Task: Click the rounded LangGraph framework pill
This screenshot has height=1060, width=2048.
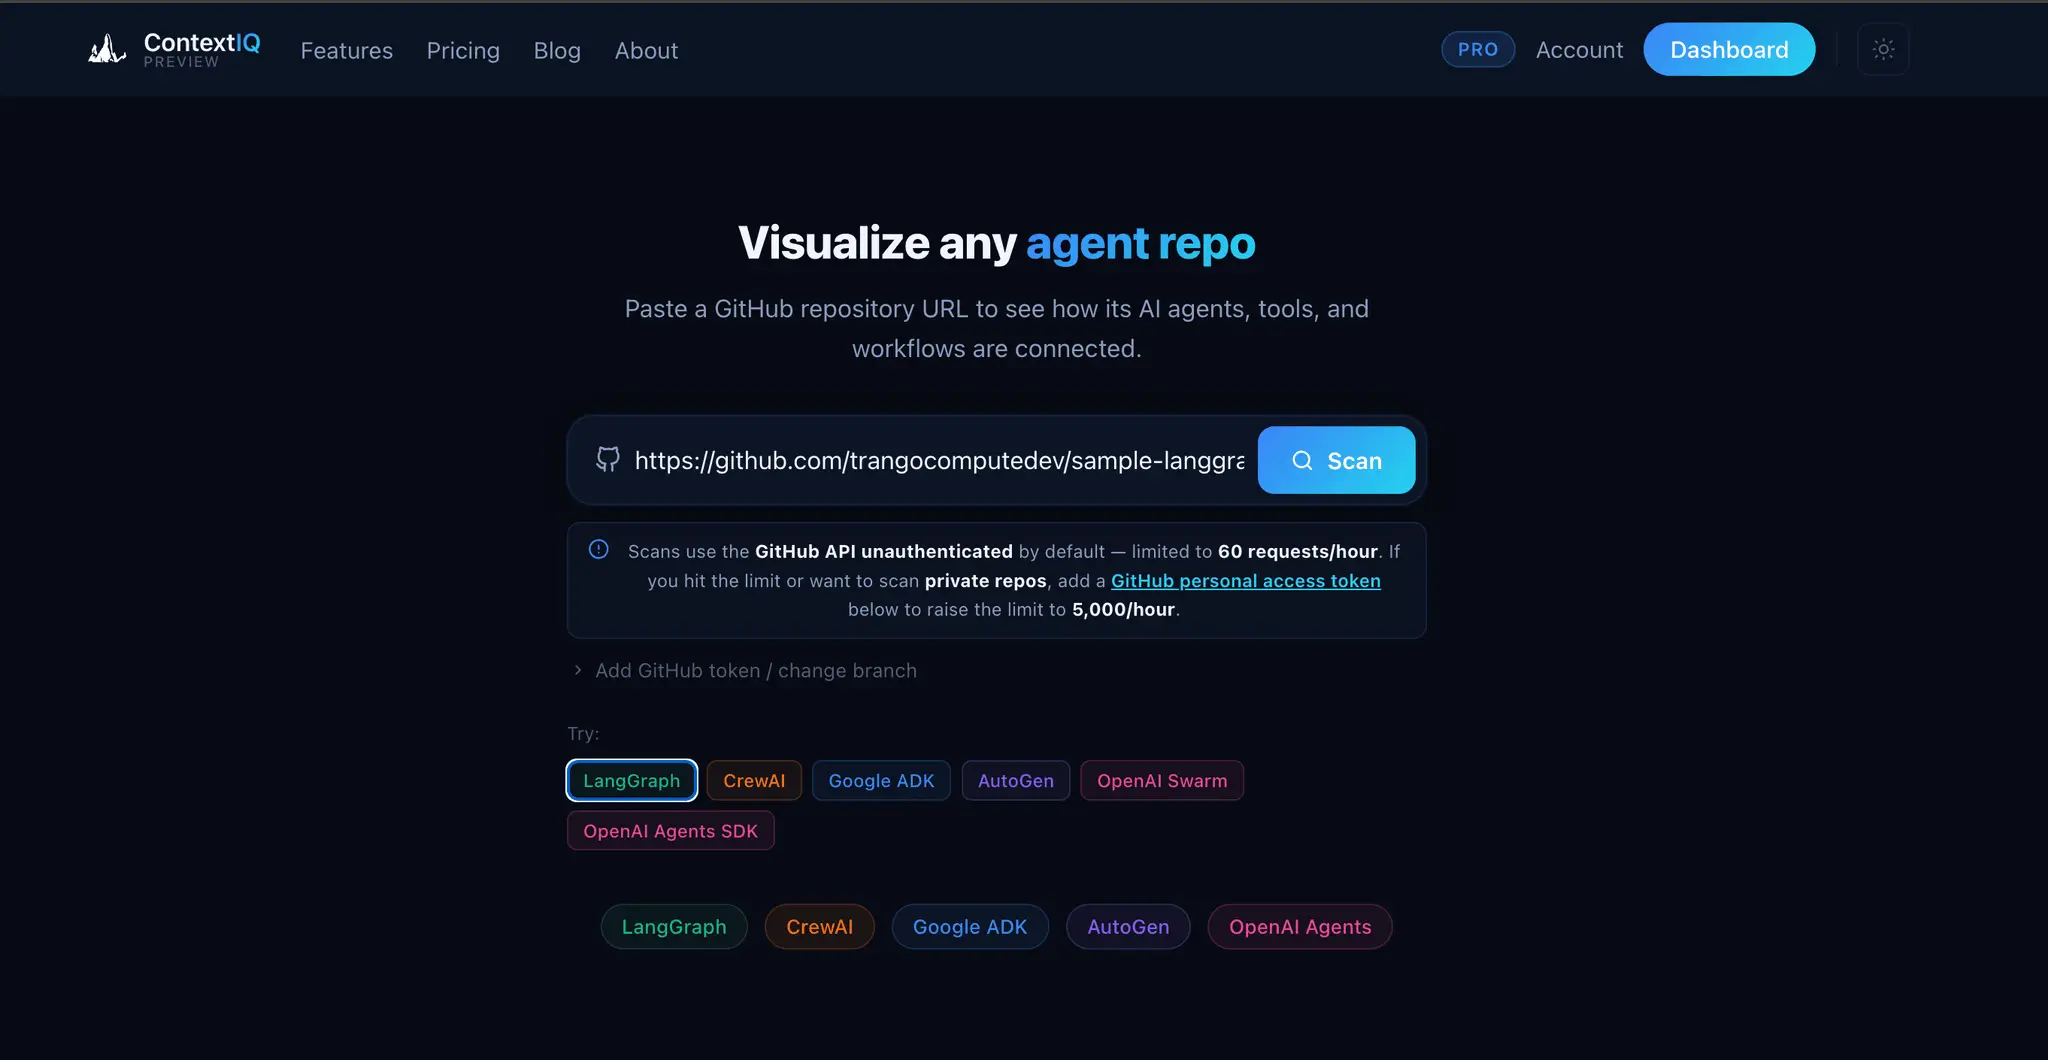Action: pyautogui.click(x=674, y=927)
